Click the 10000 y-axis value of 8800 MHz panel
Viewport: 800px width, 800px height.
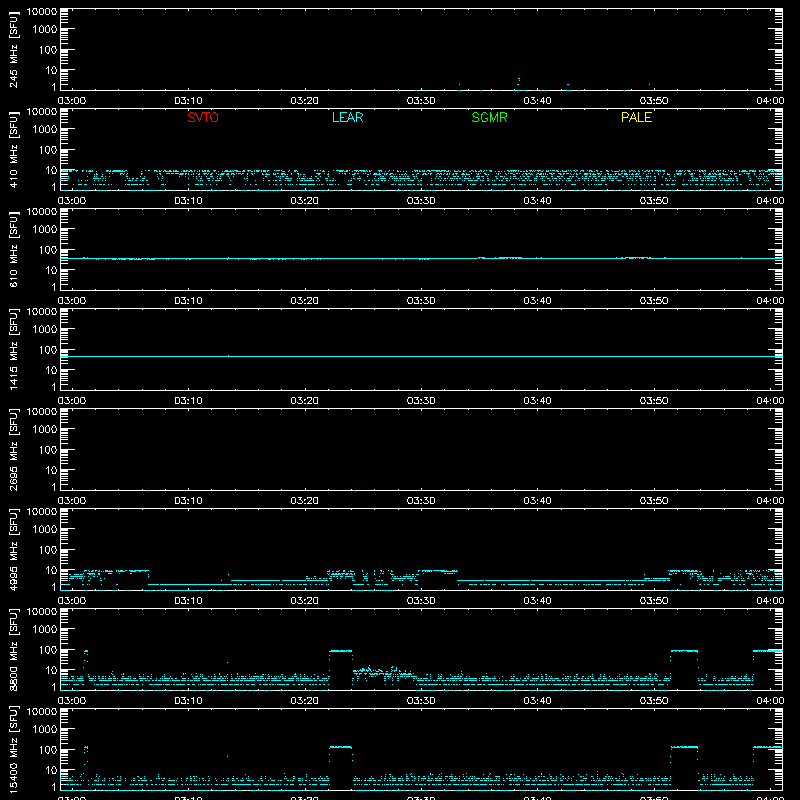pos(42,612)
